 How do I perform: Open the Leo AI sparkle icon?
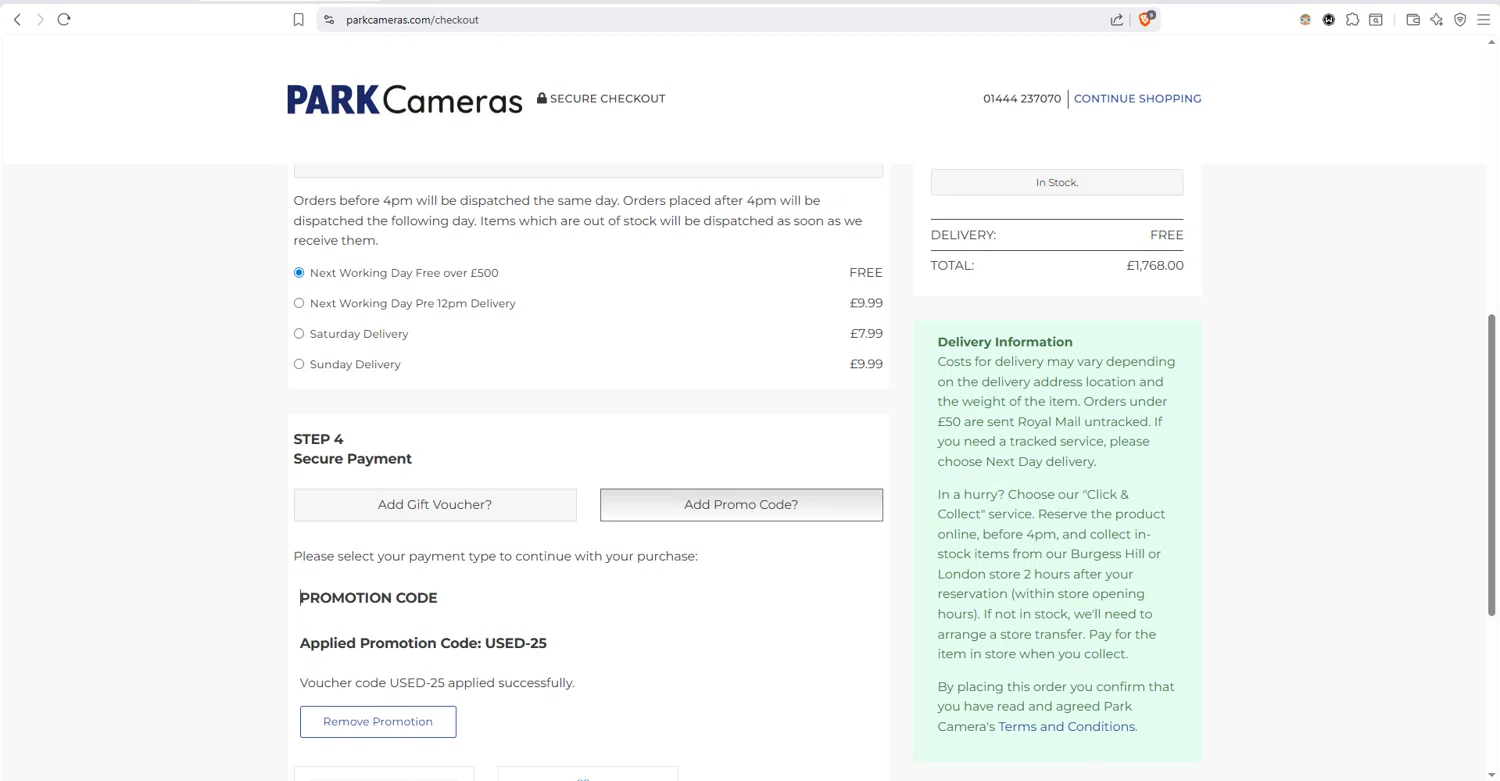pos(1436,19)
